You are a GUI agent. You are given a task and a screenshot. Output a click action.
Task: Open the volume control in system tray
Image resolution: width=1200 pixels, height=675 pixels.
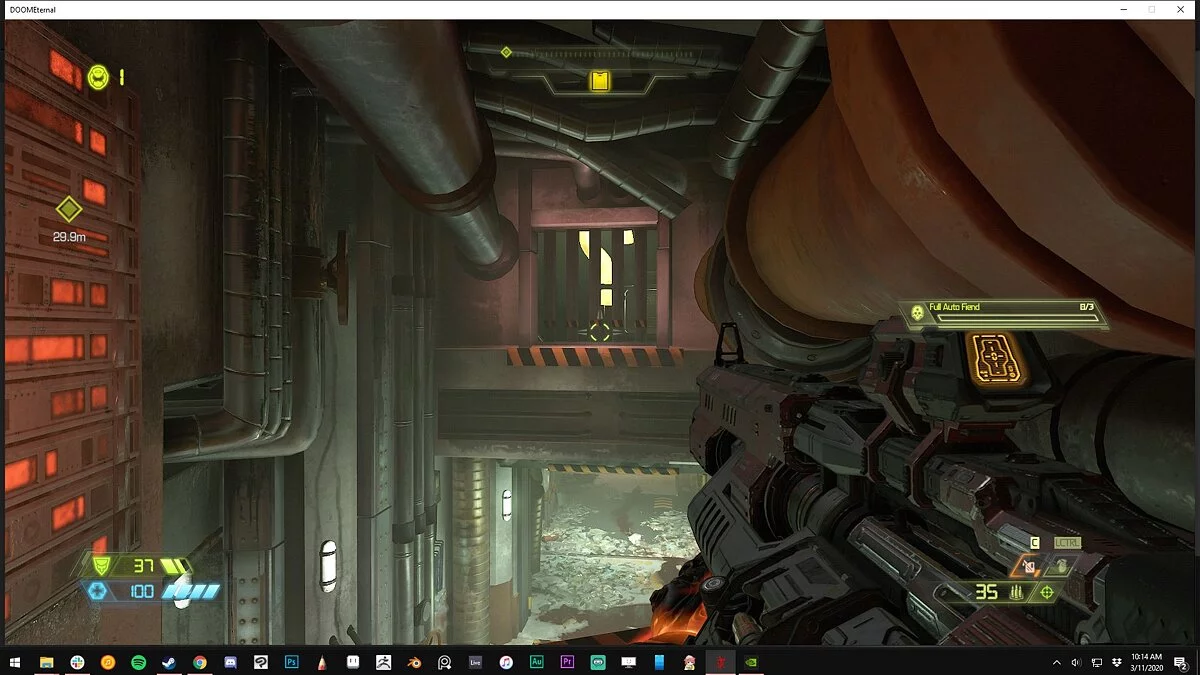(x=1076, y=662)
